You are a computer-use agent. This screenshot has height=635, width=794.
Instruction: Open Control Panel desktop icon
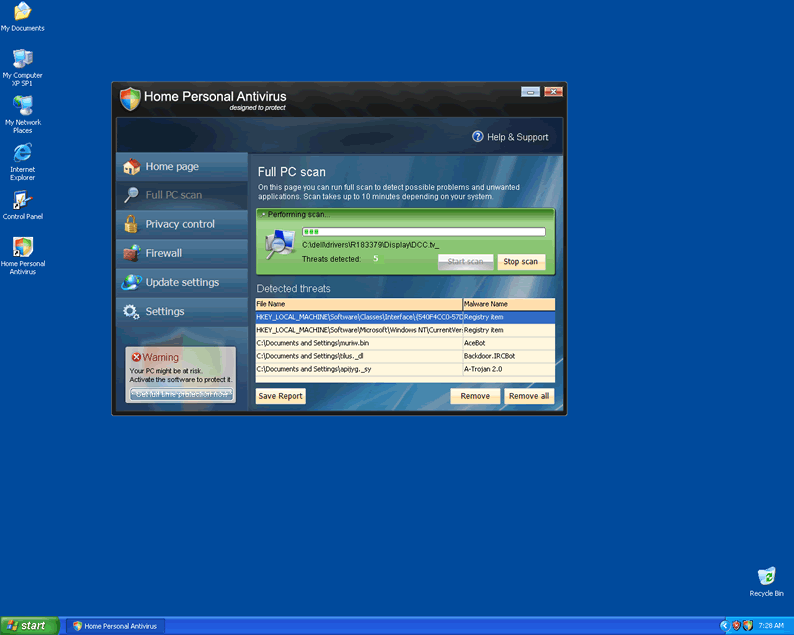(22, 200)
